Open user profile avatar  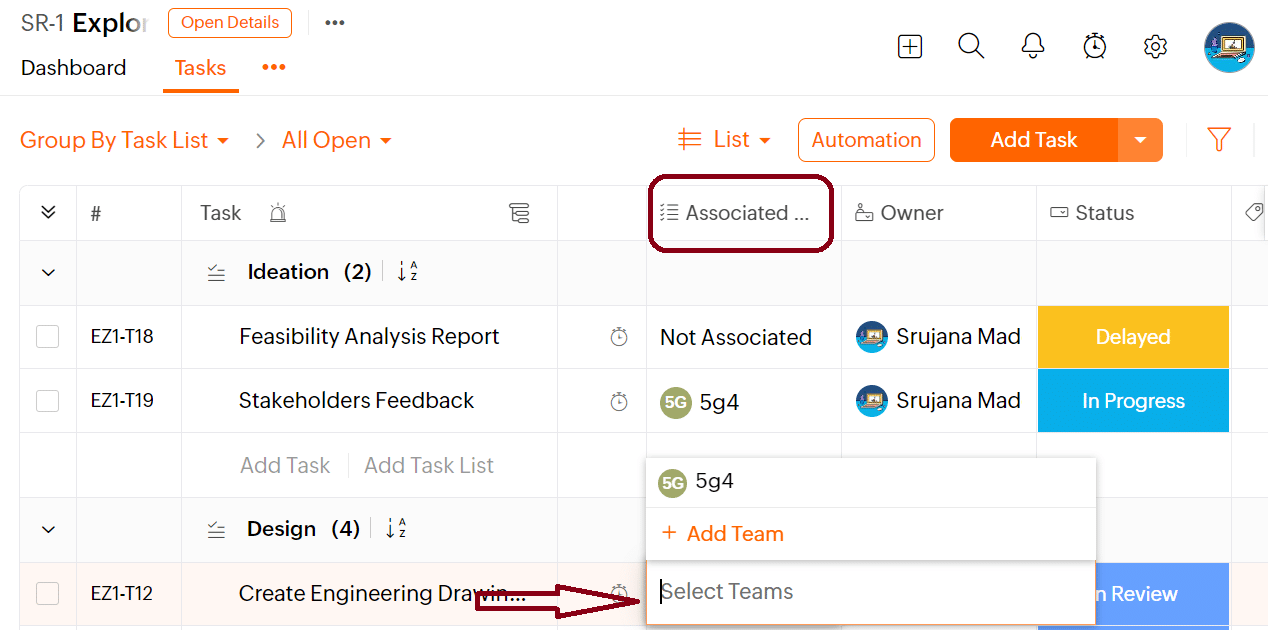click(x=1229, y=47)
